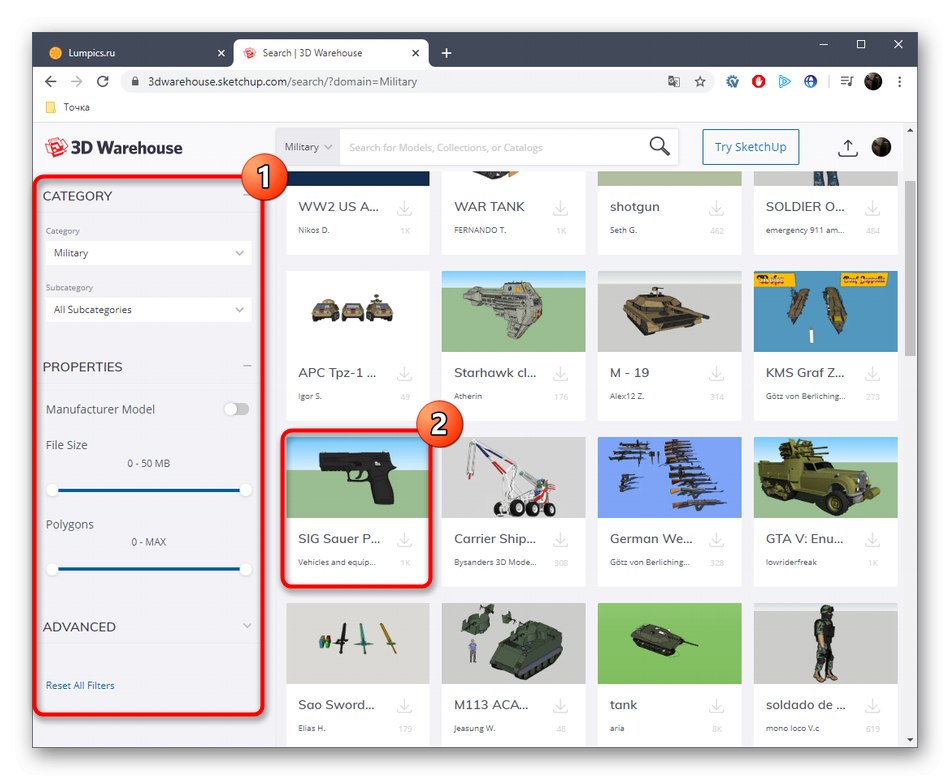Open the M - 19 tank thumbnail
The height and width of the screenshot is (780, 950).
(x=669, y=312)
